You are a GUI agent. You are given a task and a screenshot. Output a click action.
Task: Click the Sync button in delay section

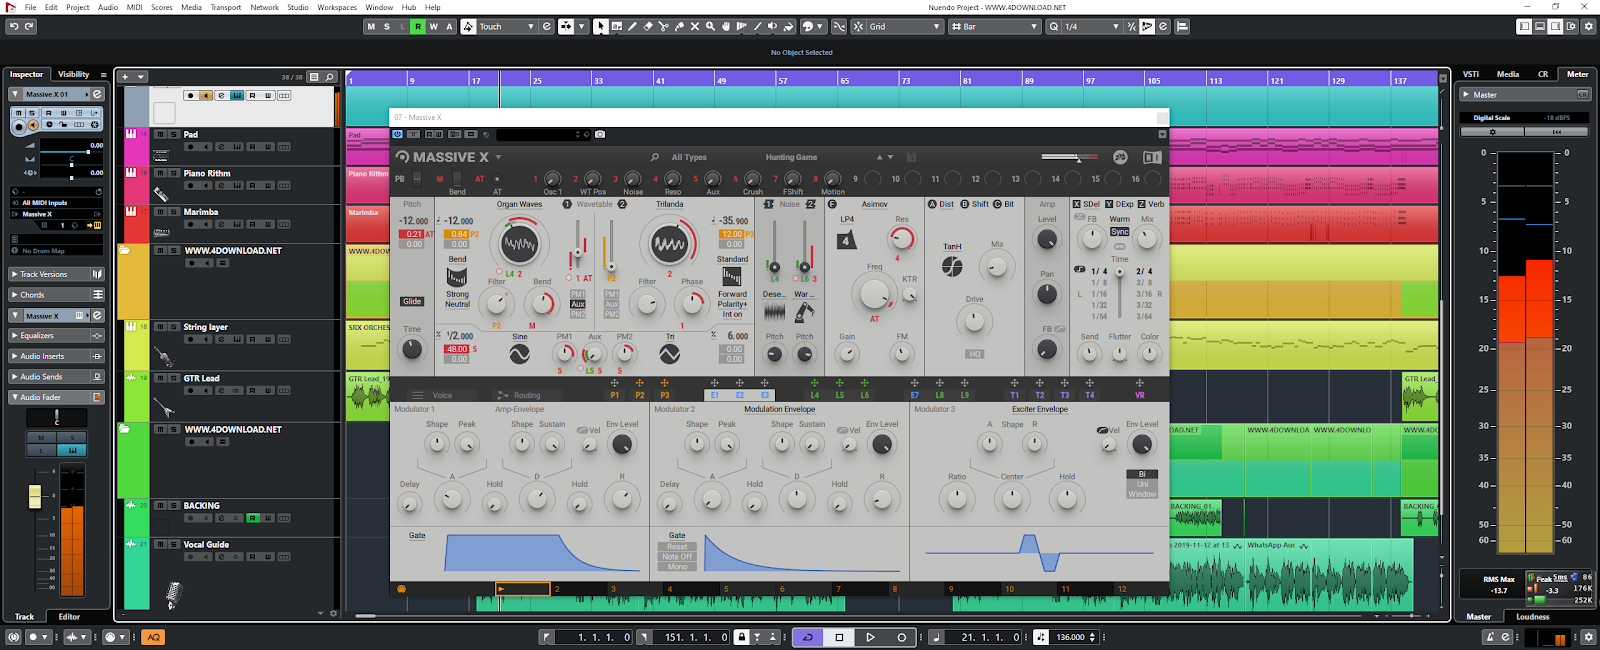[1119, 231]
